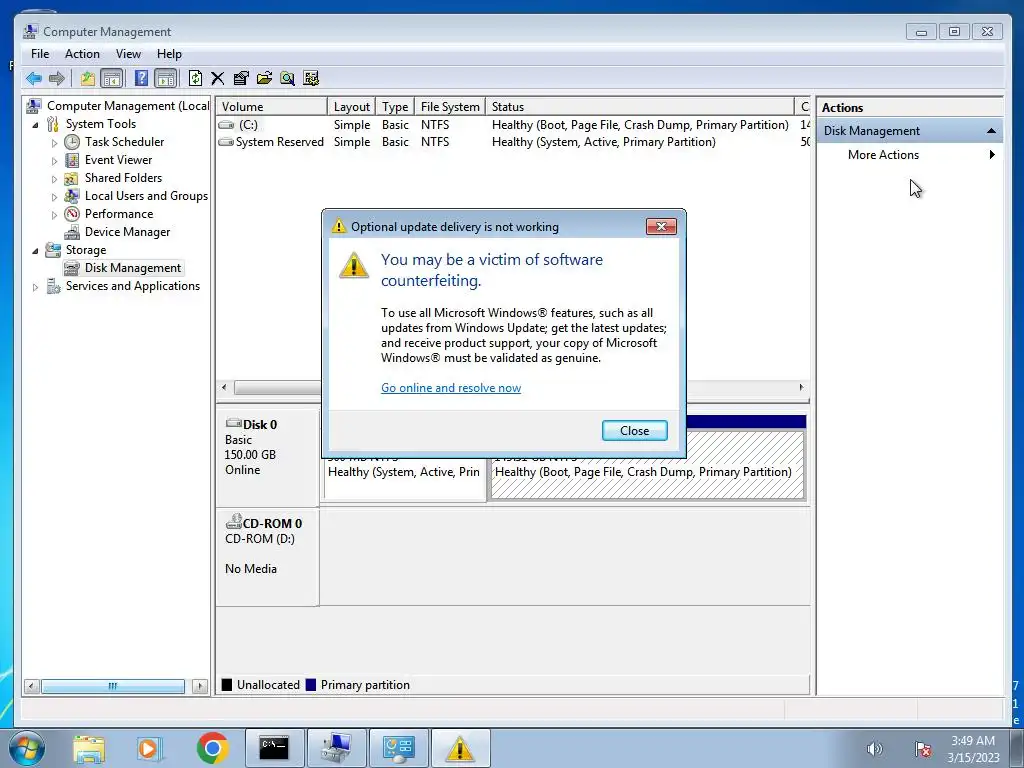Expand the Performance node arrow

pos(54,214)
